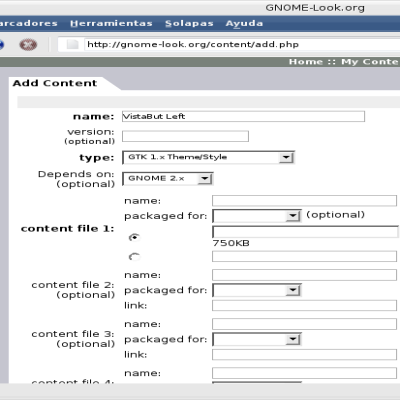Open the Depends on dropdown showing GNOME 2.x
400x400 pixels.
pyautogui.click(x=168, y=179)
